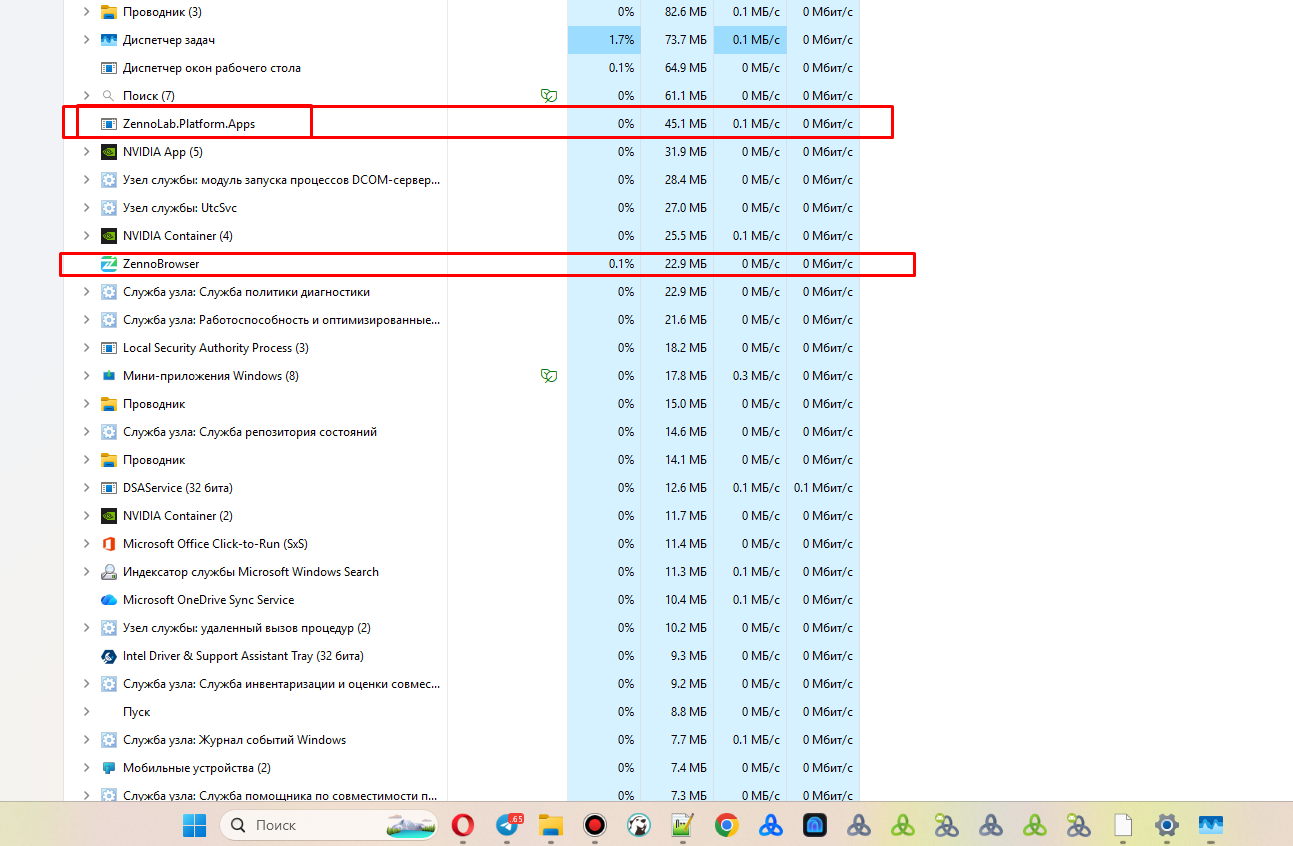The width and height of the screenshot is (1293, 846).
Task: Click the NVIDIA App (5) icon
Action: pos(109,152)
